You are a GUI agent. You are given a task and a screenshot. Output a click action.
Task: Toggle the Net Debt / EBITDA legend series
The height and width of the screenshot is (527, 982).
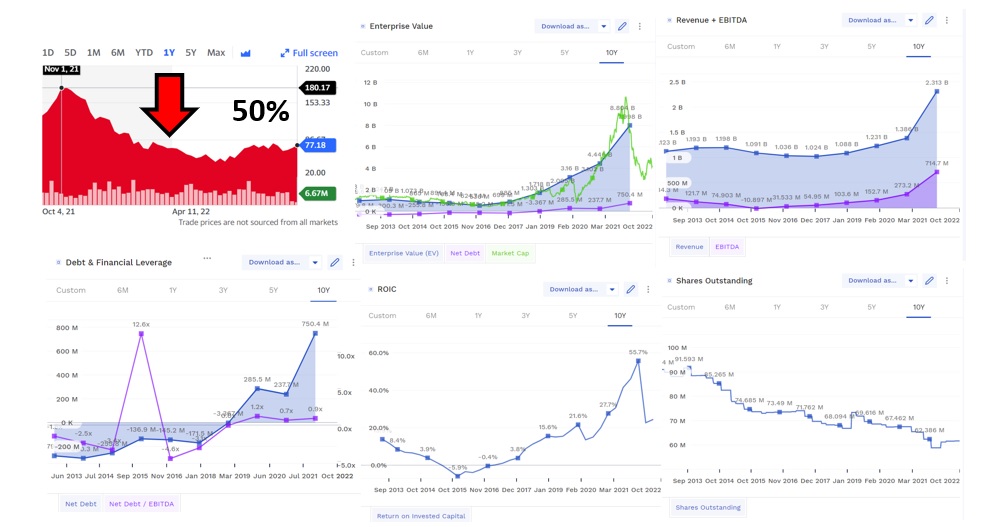[x=142, y=504]
